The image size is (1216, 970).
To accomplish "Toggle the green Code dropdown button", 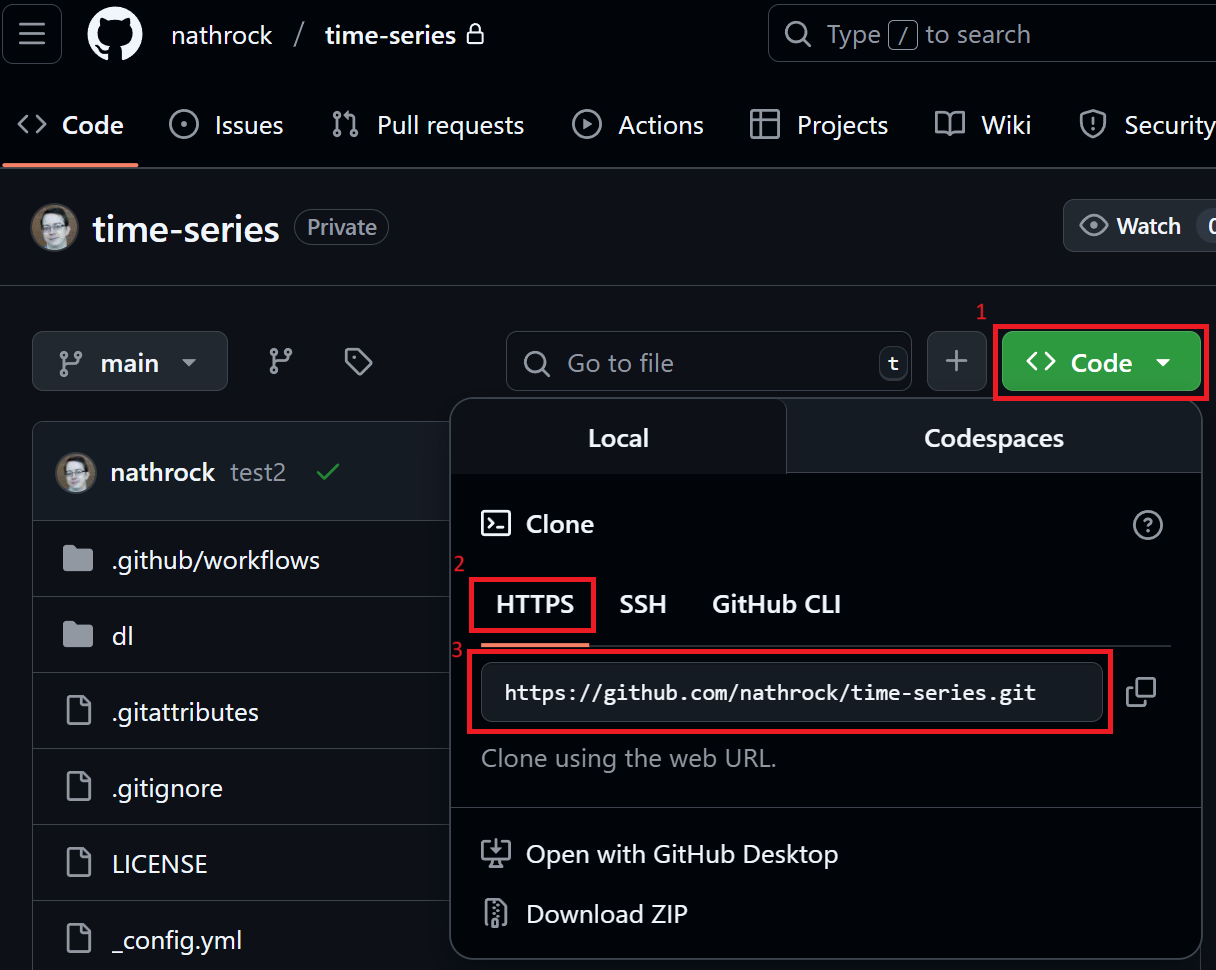I will 1101,362.
